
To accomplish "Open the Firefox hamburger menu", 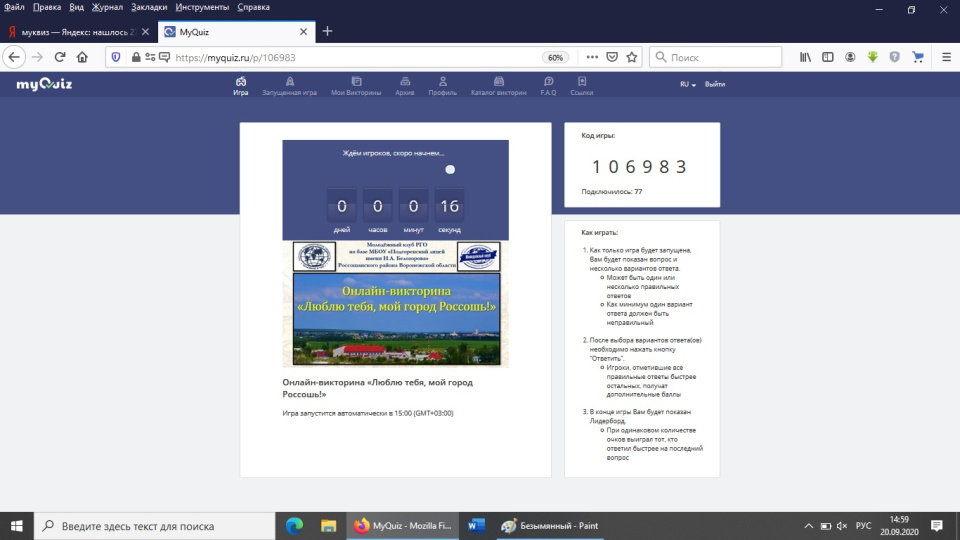I will pyautogui.click(x=946, y=57).
